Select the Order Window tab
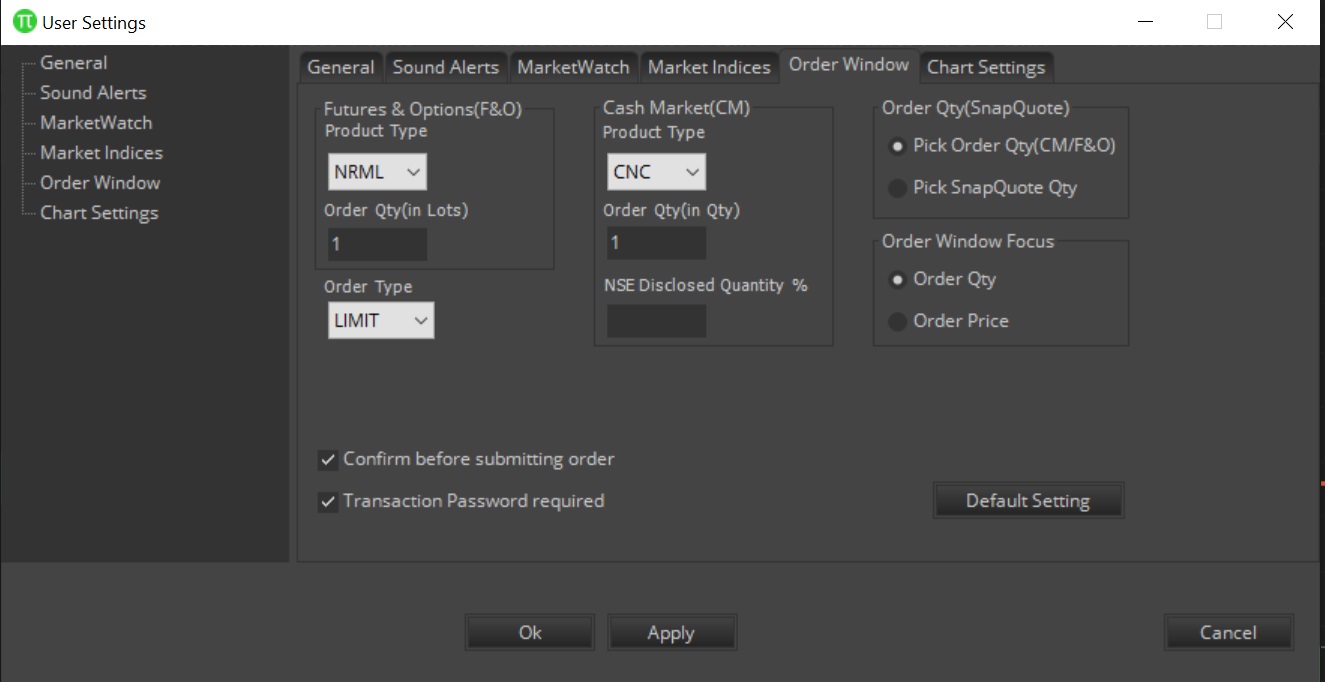This screenshot has height=682, width=1326. point(849,65)
